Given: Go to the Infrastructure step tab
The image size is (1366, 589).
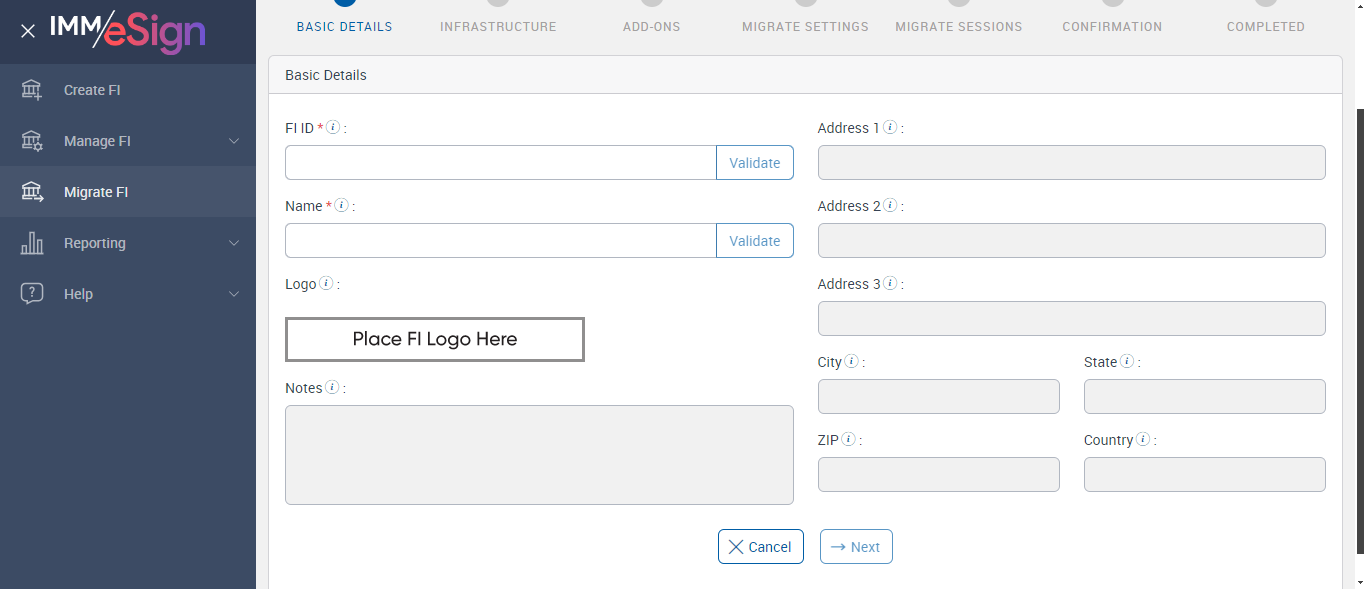Looking at the screenshot, I should click(498, 27).
